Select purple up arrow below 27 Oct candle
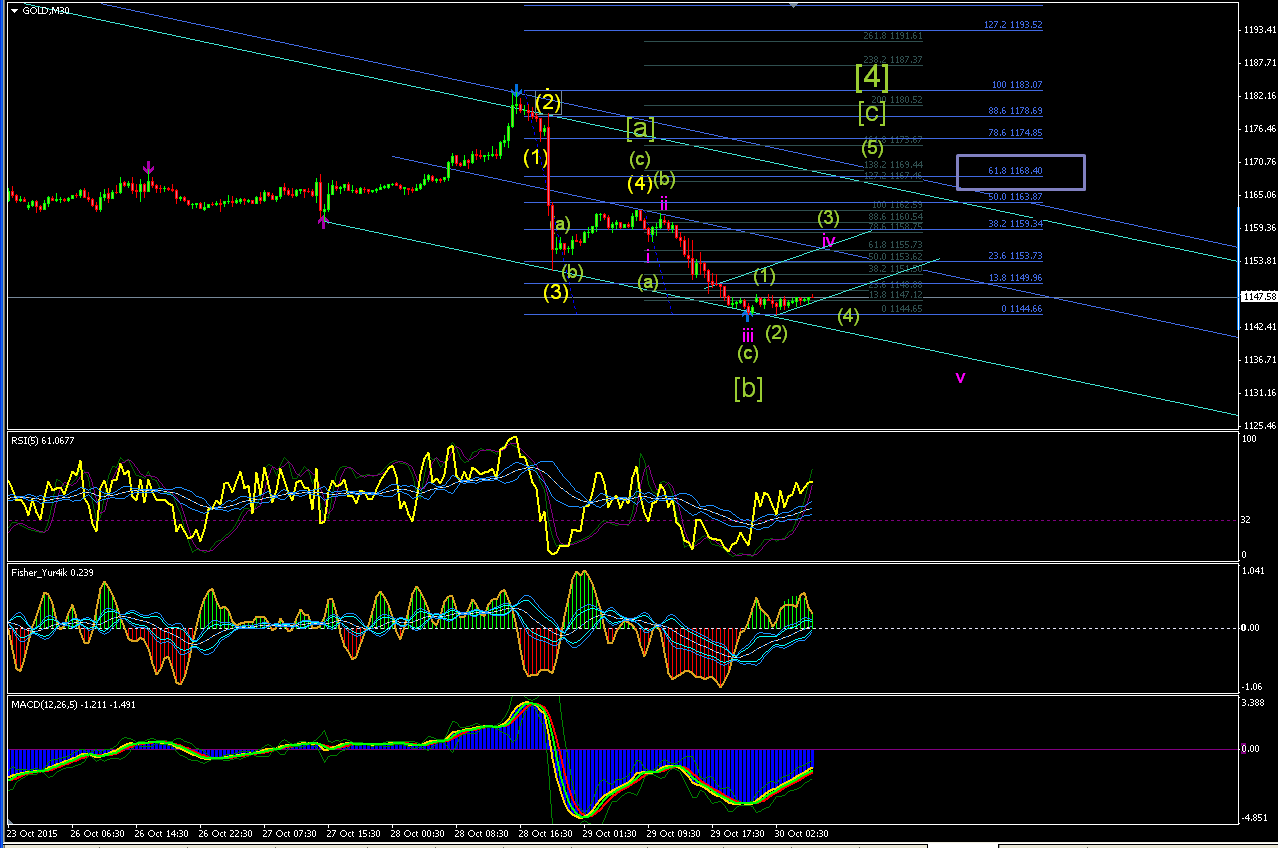 [x=323, y=223]
